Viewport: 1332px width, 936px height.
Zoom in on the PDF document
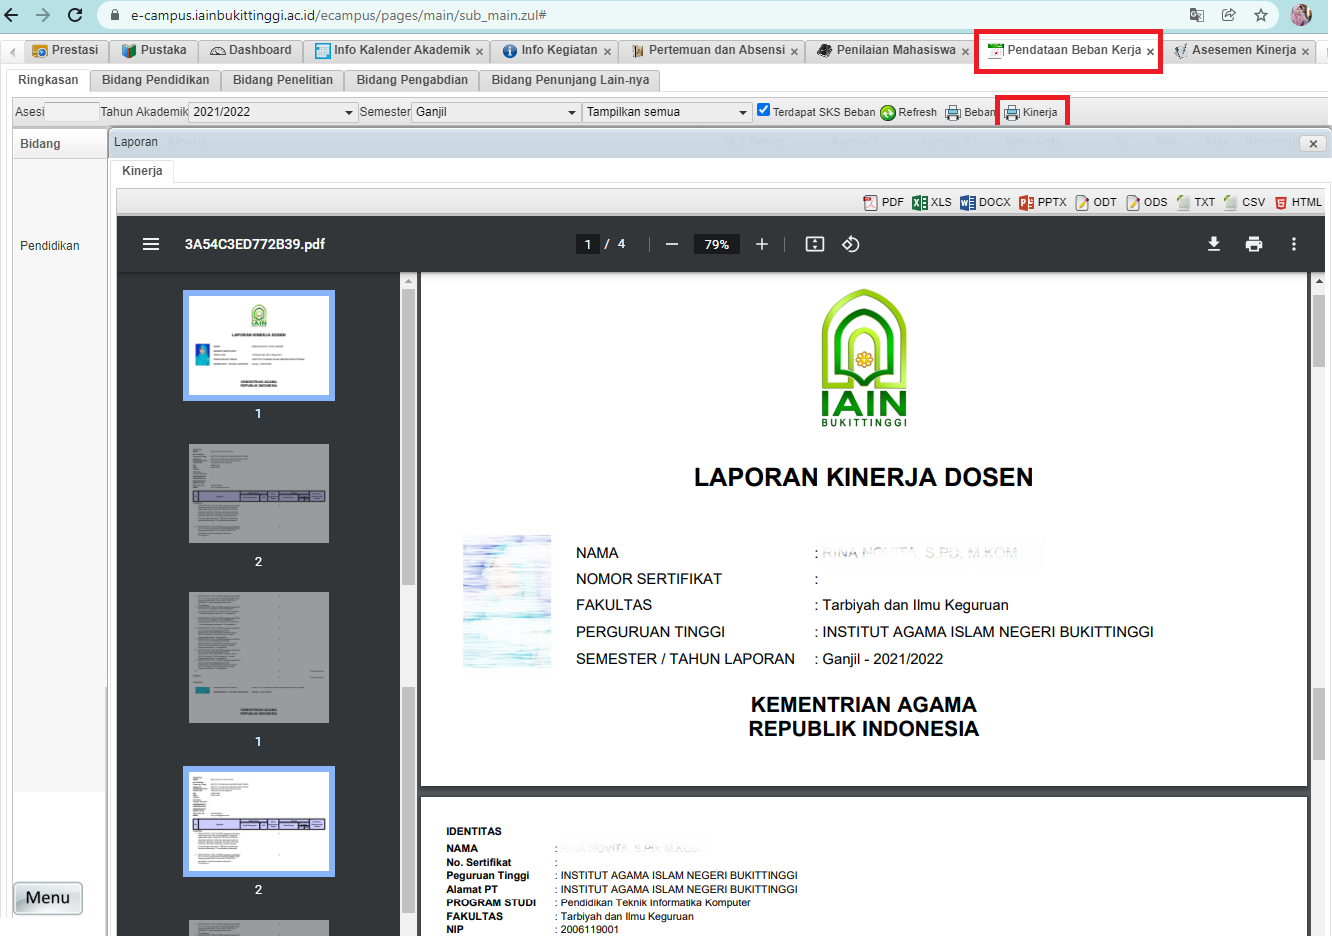click(x=761, y=244)
